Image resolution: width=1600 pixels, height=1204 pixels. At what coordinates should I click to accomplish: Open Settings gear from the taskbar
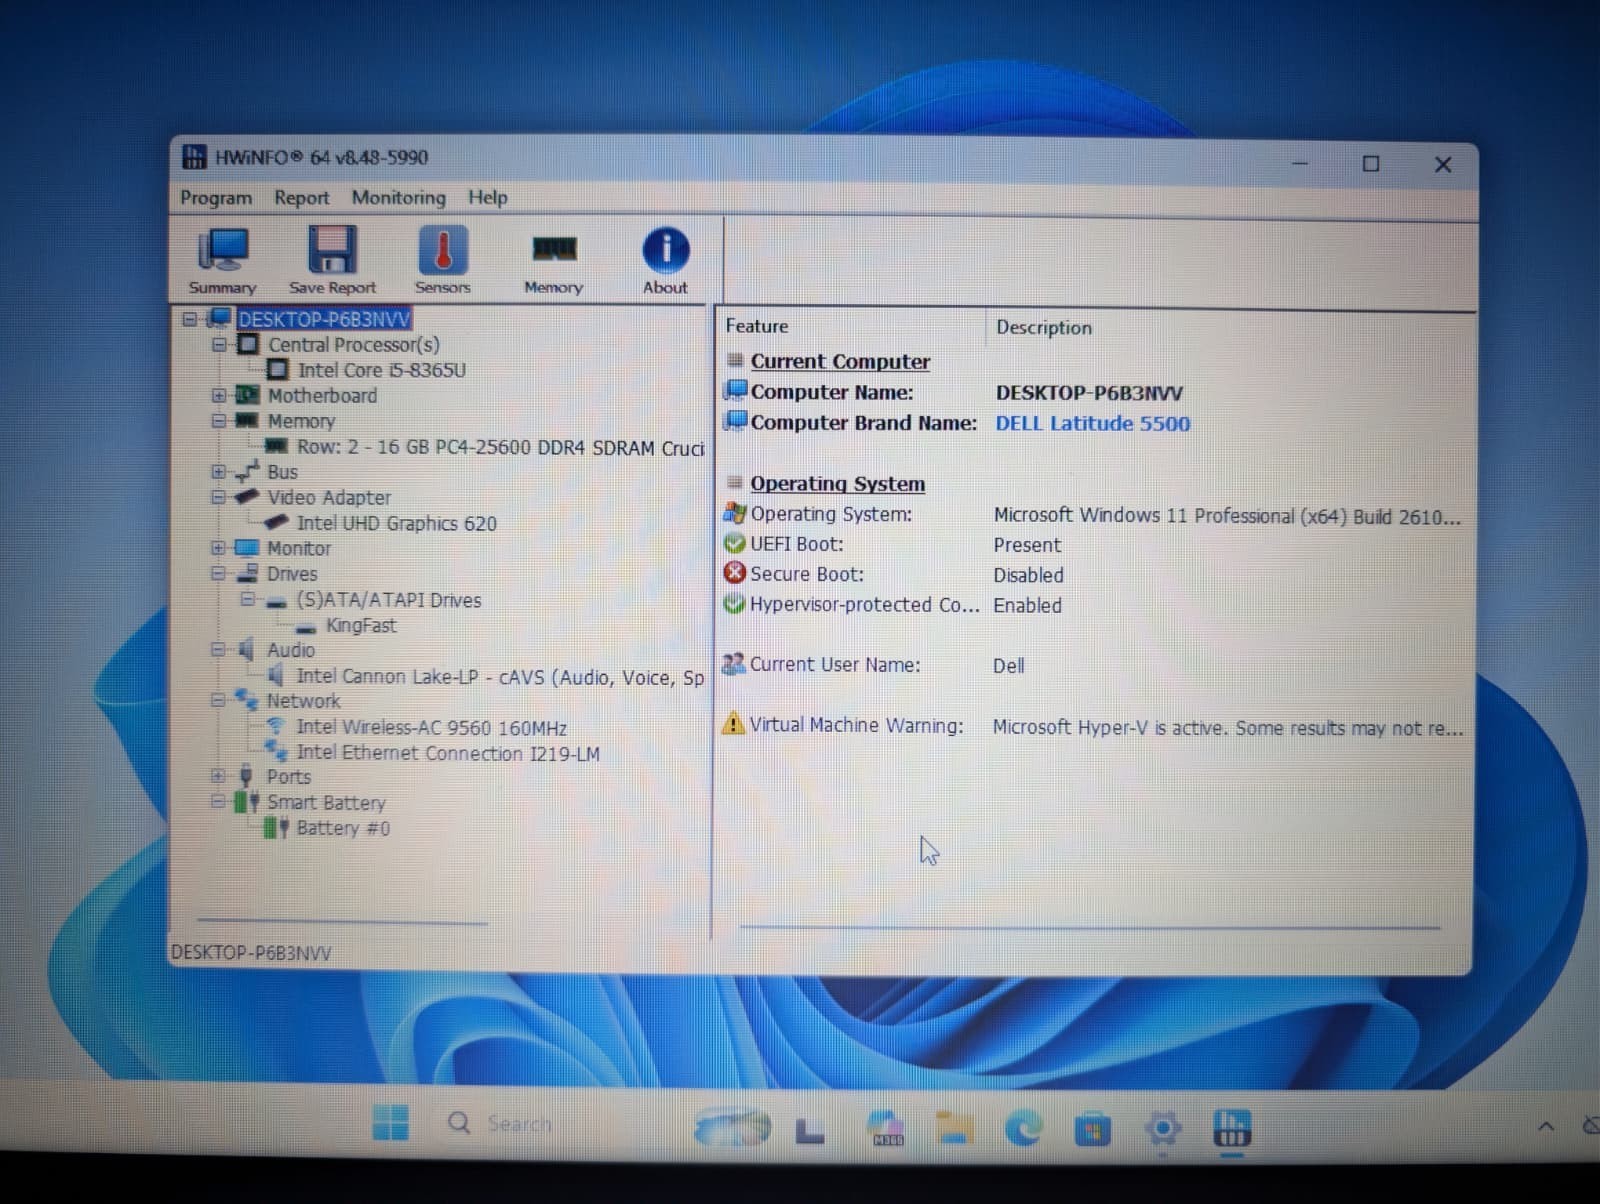coord(1162,1129)
